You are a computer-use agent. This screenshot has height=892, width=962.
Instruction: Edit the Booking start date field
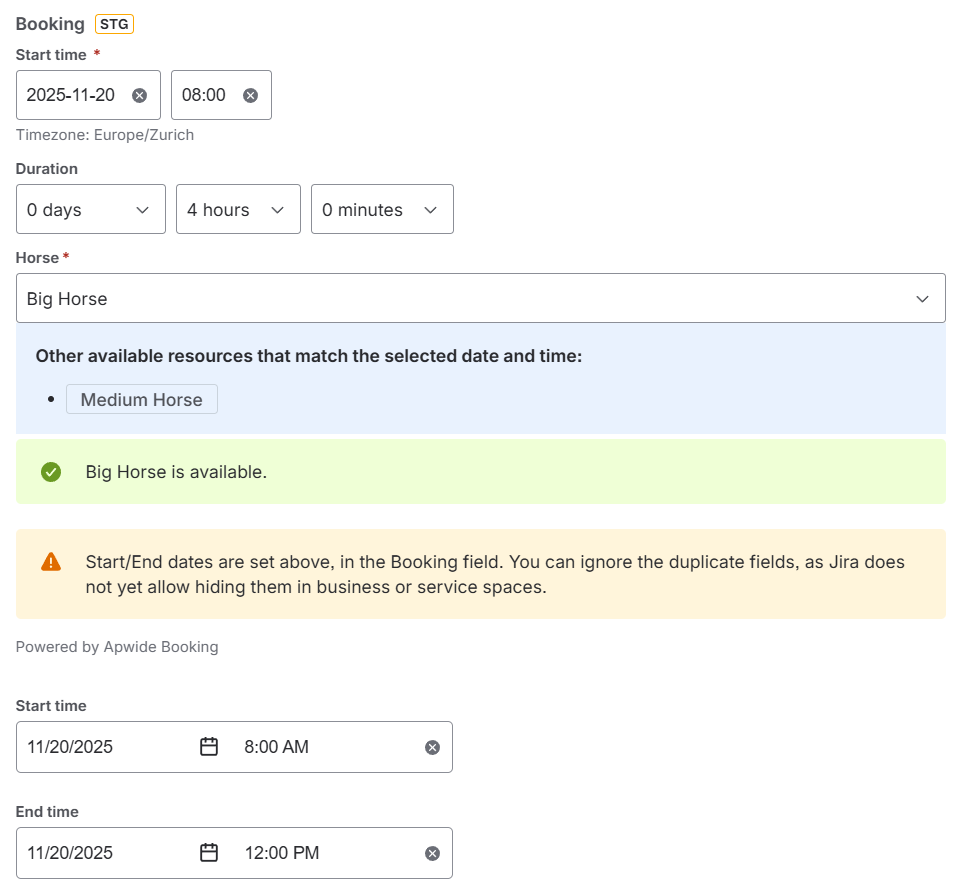71,95
